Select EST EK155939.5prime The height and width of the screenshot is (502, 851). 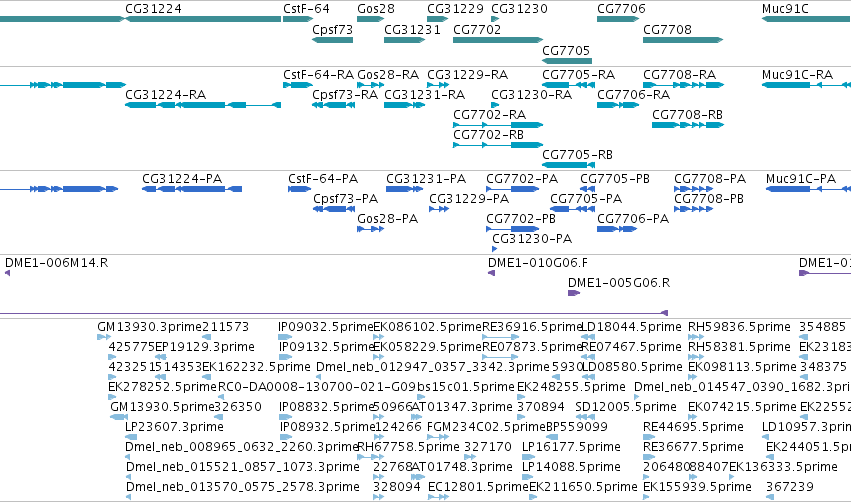pos(697,487)
